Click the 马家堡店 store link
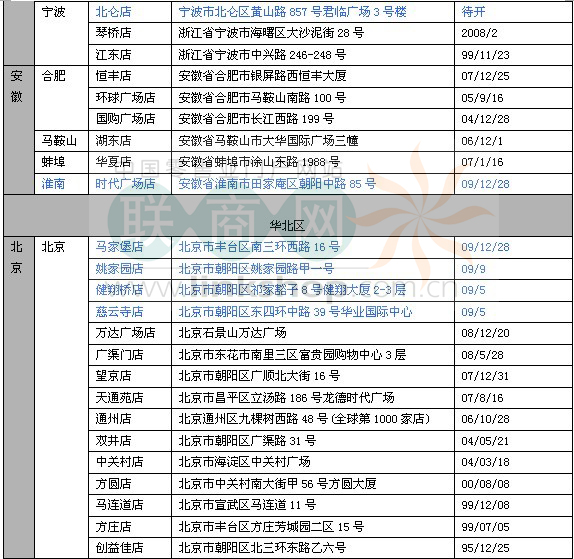The width and height of the screenshot is (574, 559). tap(119, 247)
